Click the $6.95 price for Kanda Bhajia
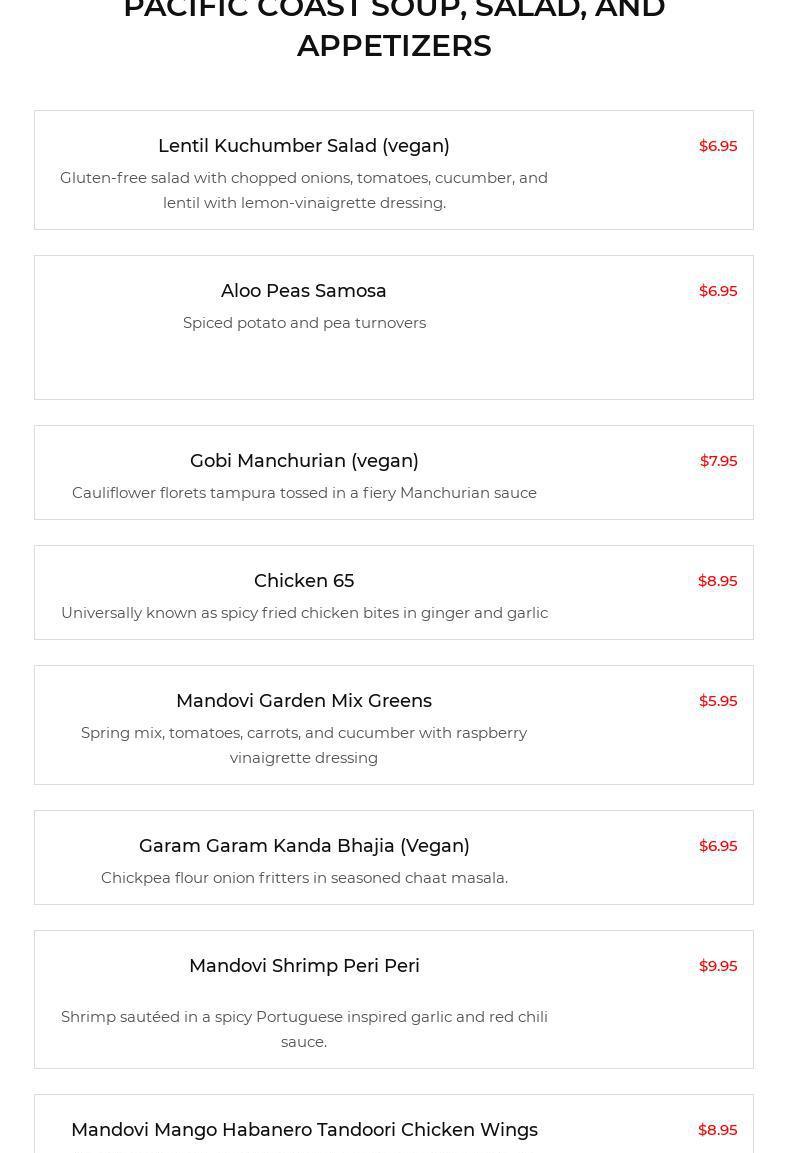Viewport: 788px width, 1153px height. pyautogui.click(x=718, y=846)
